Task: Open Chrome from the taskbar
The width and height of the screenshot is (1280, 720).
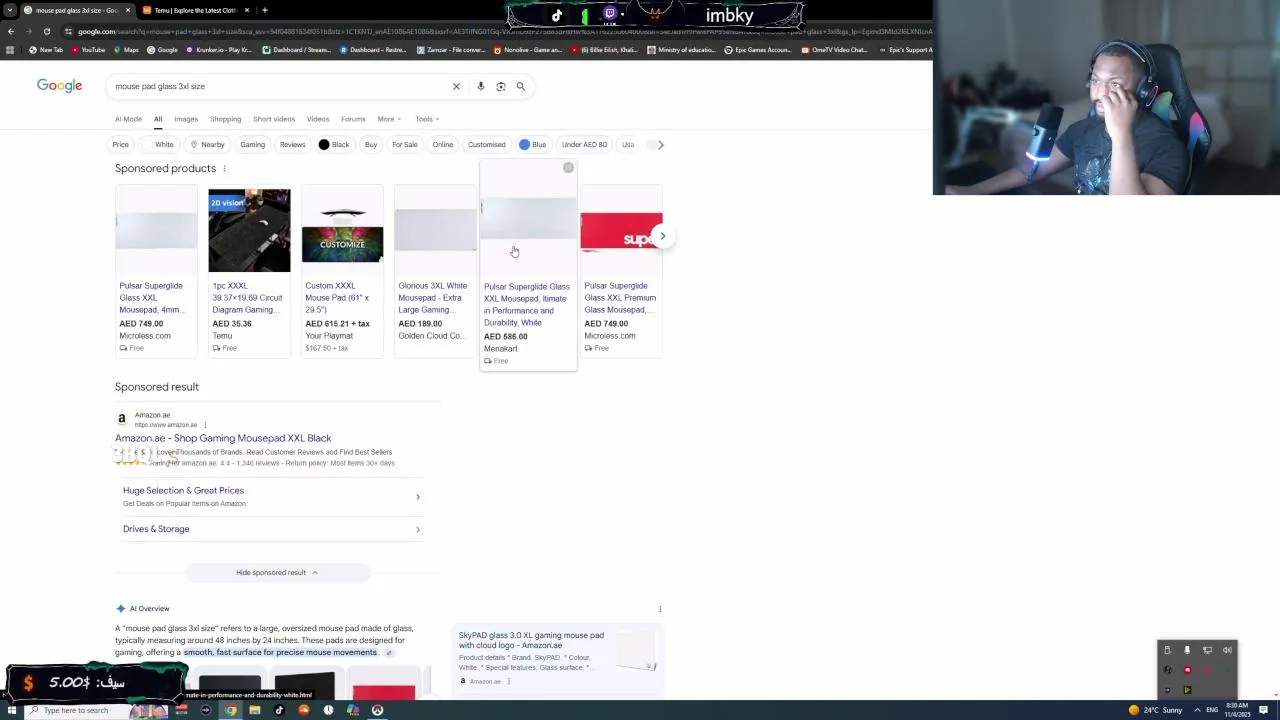Action: click(x=230, y=710)
